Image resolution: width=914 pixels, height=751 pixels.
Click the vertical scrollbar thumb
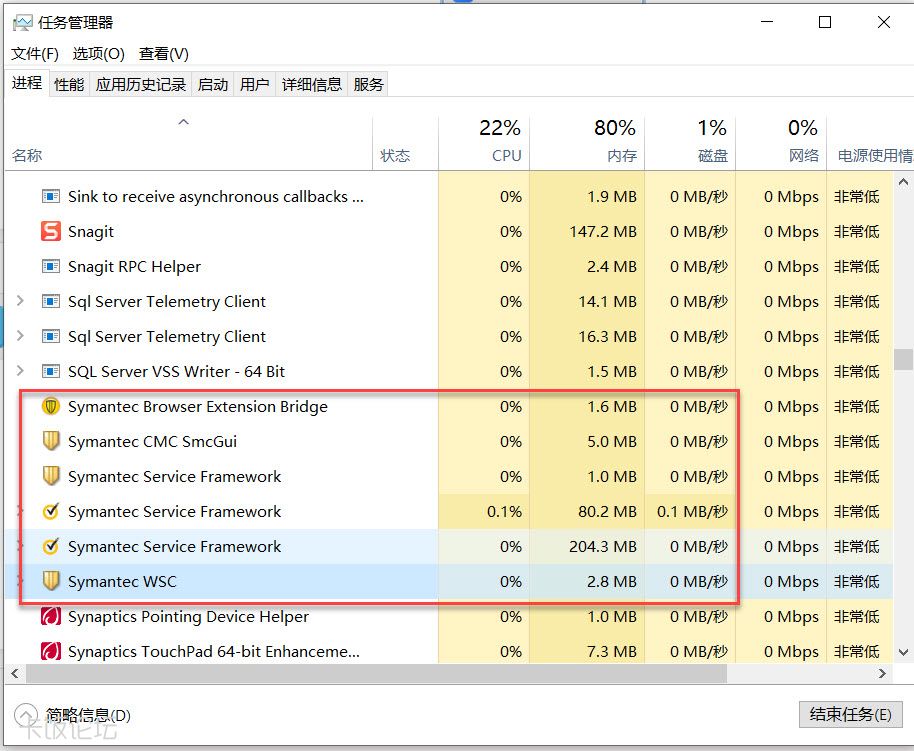point(903,359)
